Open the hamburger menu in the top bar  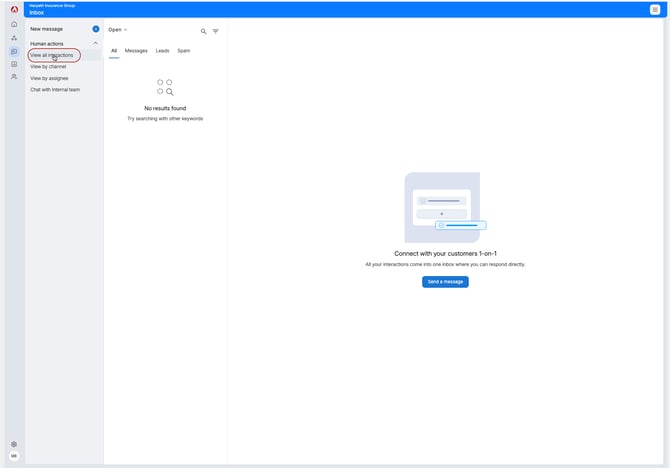pyautogui.click(x=655, y=9)
